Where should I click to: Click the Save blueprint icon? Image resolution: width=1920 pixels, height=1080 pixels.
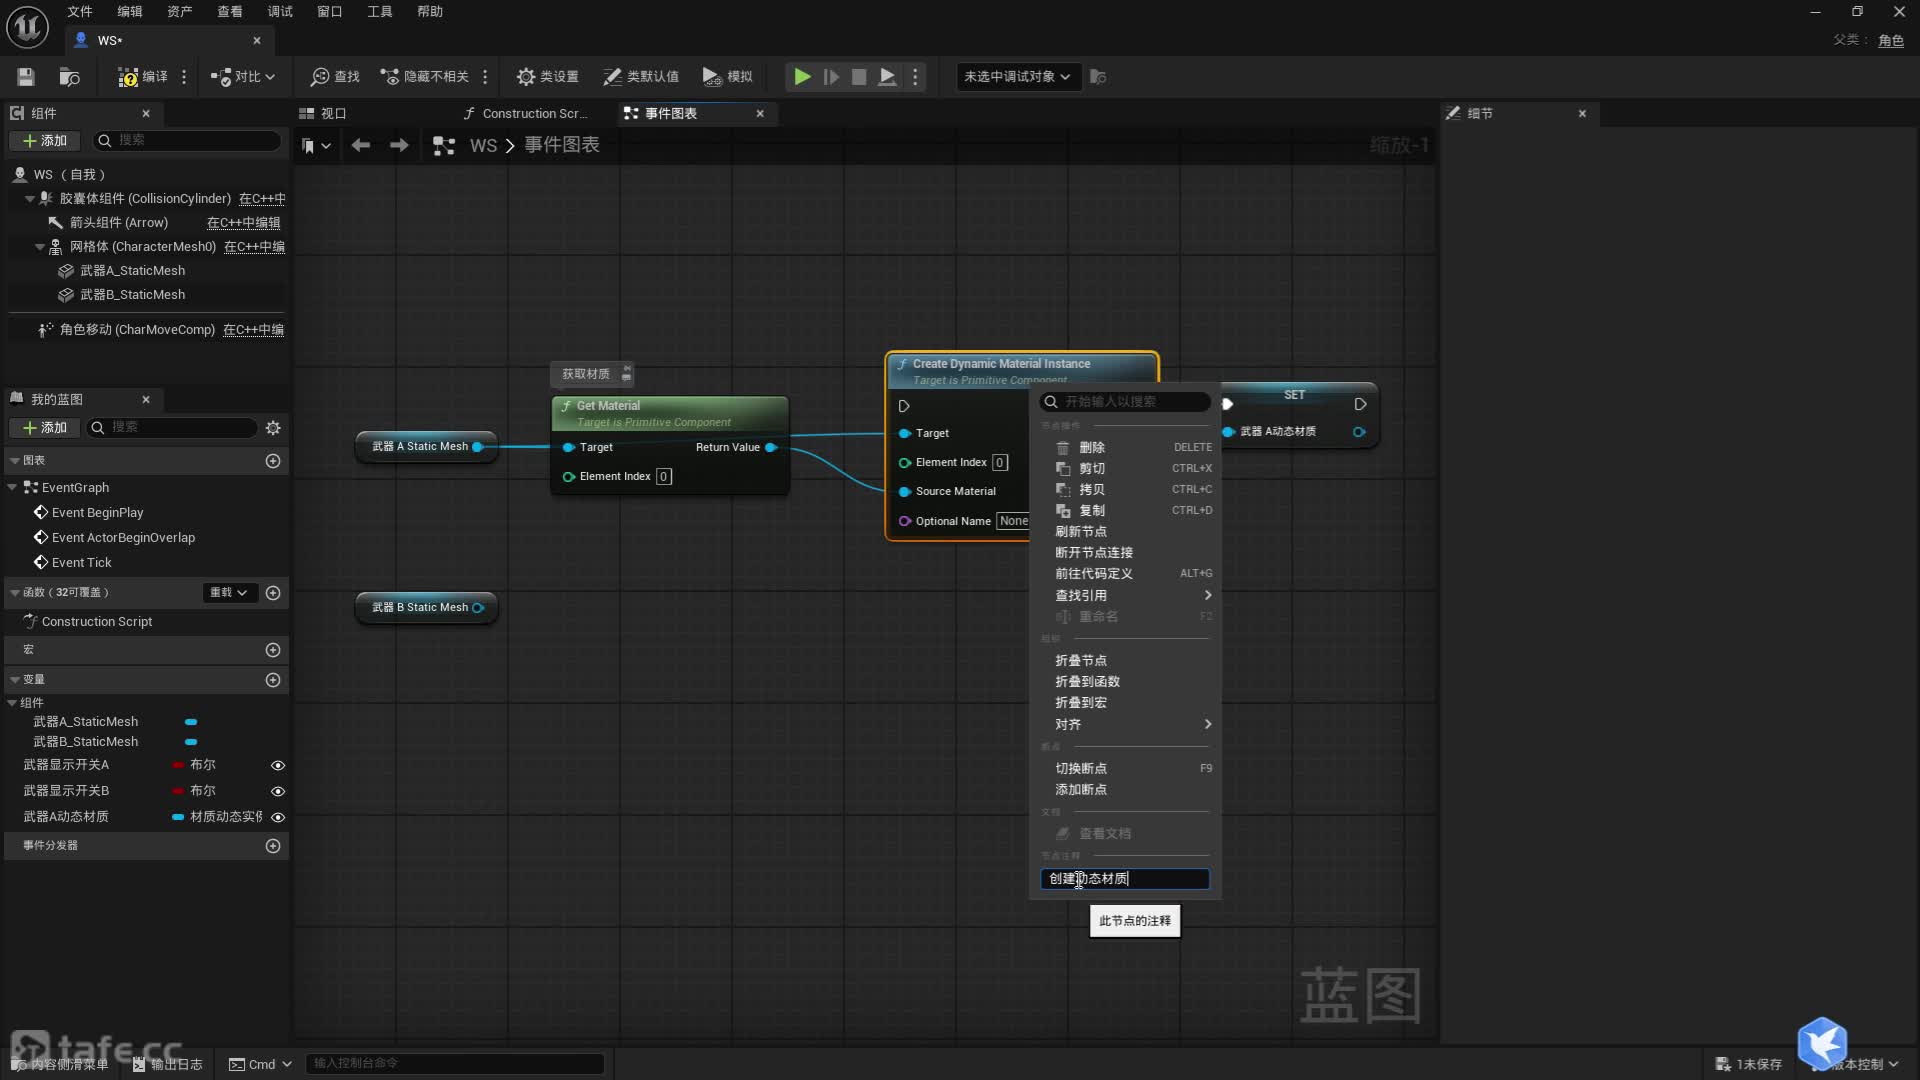[26, 77]
